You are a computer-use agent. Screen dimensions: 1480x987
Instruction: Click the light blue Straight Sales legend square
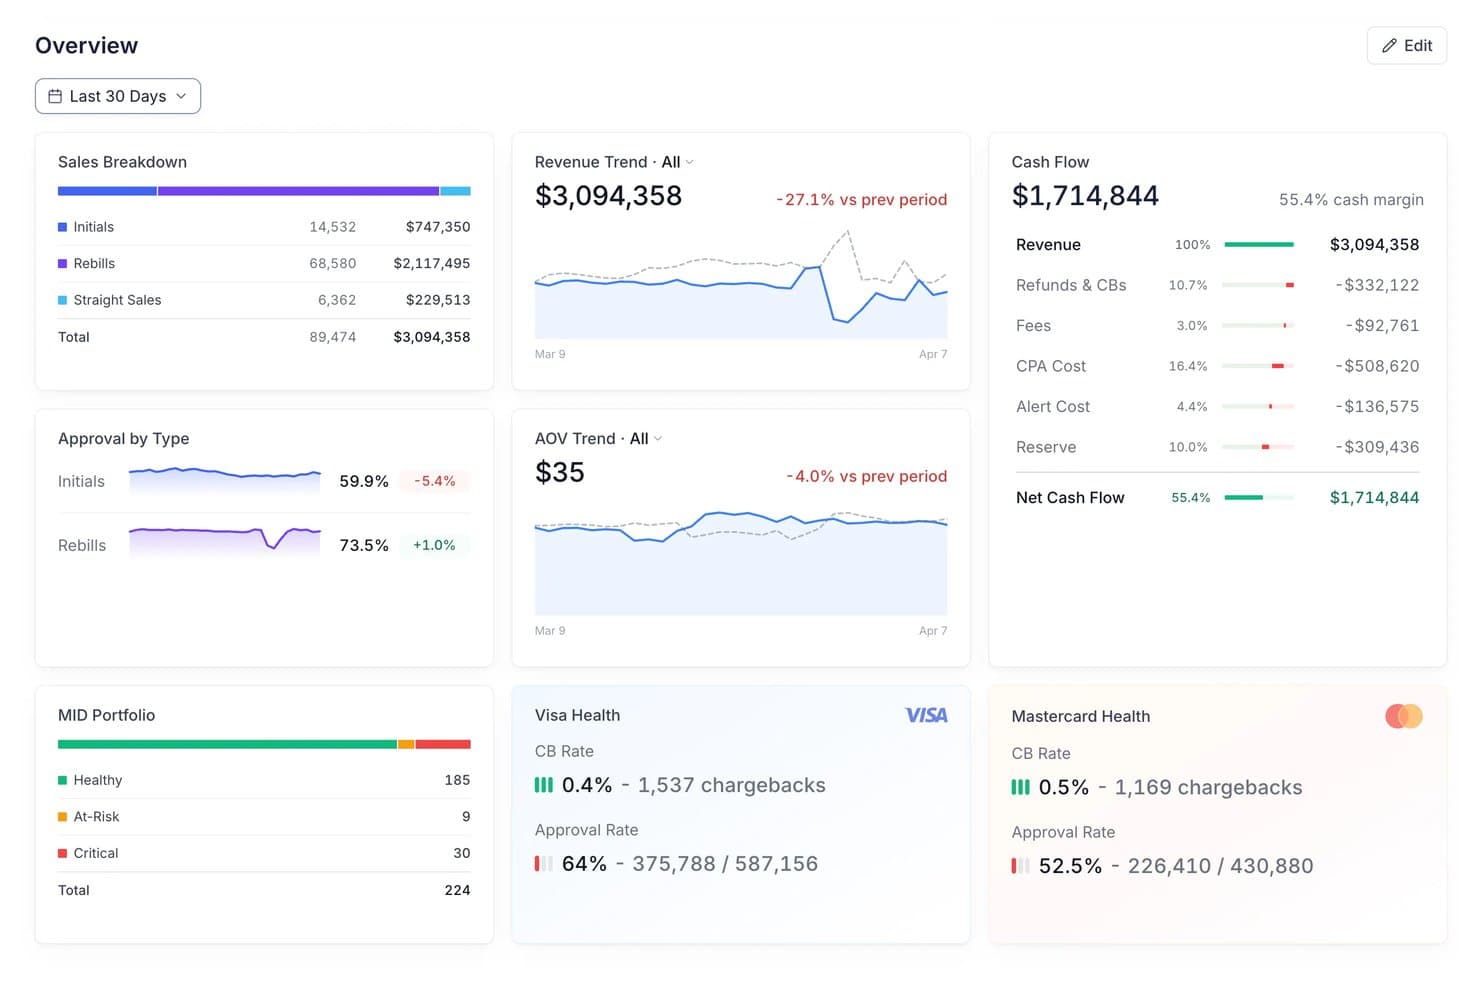62,300
